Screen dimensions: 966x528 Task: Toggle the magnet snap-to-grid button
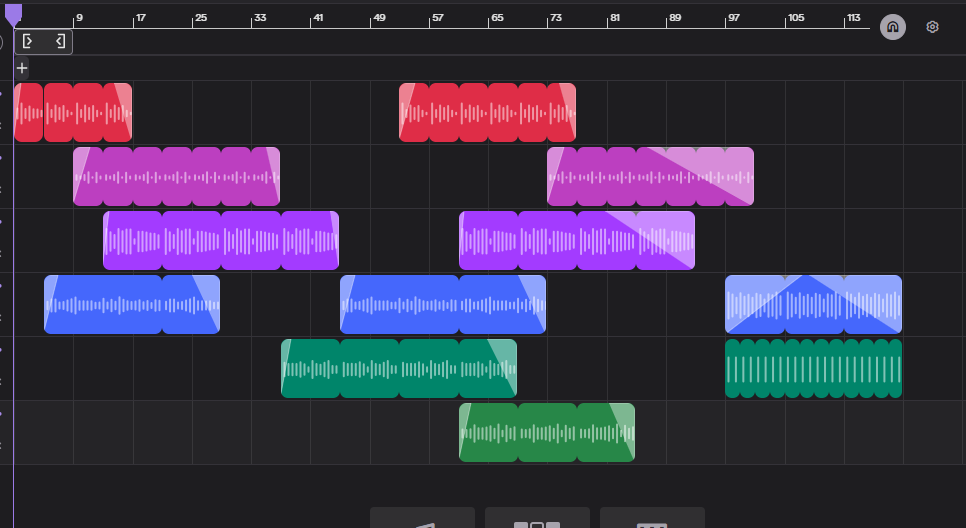(x=893, y=27)
